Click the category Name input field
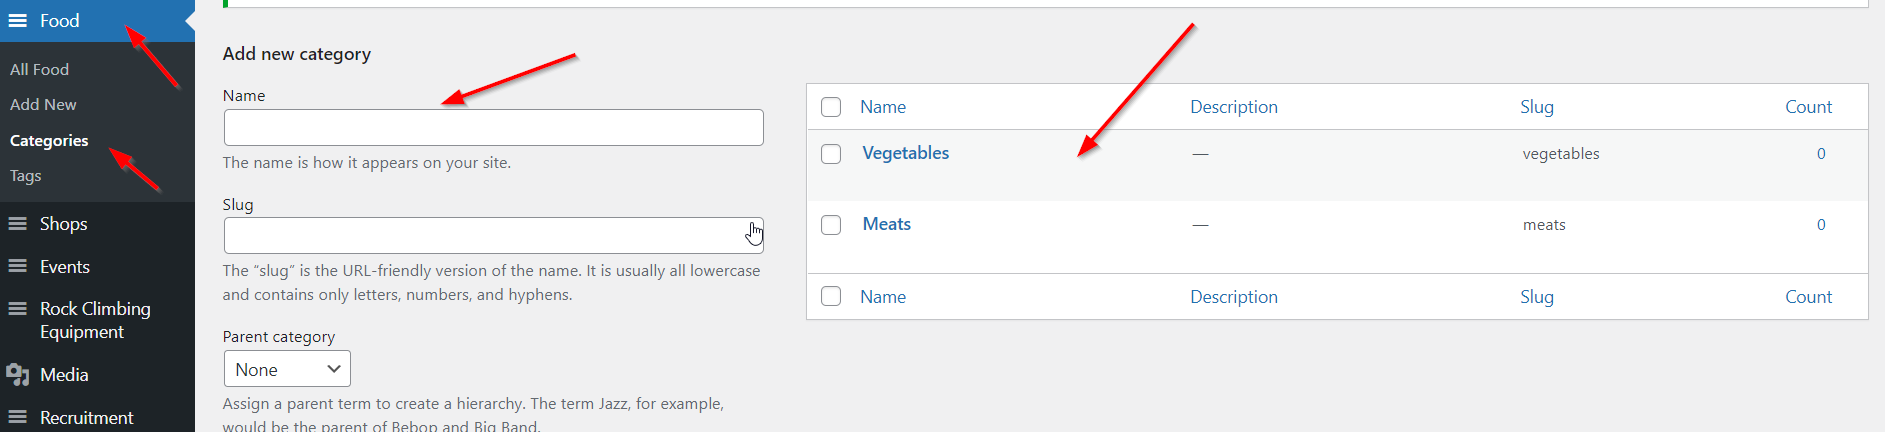Image resolution: width=1885 pixels, height=432 pixels. tap(493, 128)
